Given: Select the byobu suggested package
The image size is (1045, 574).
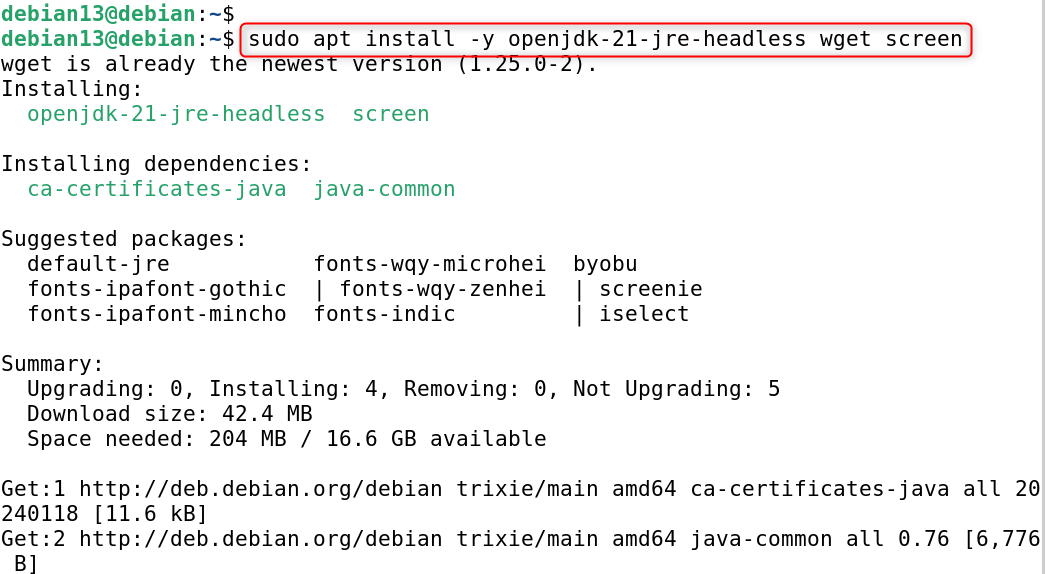Looking at the screenshot, I should [x=605, y=264].
